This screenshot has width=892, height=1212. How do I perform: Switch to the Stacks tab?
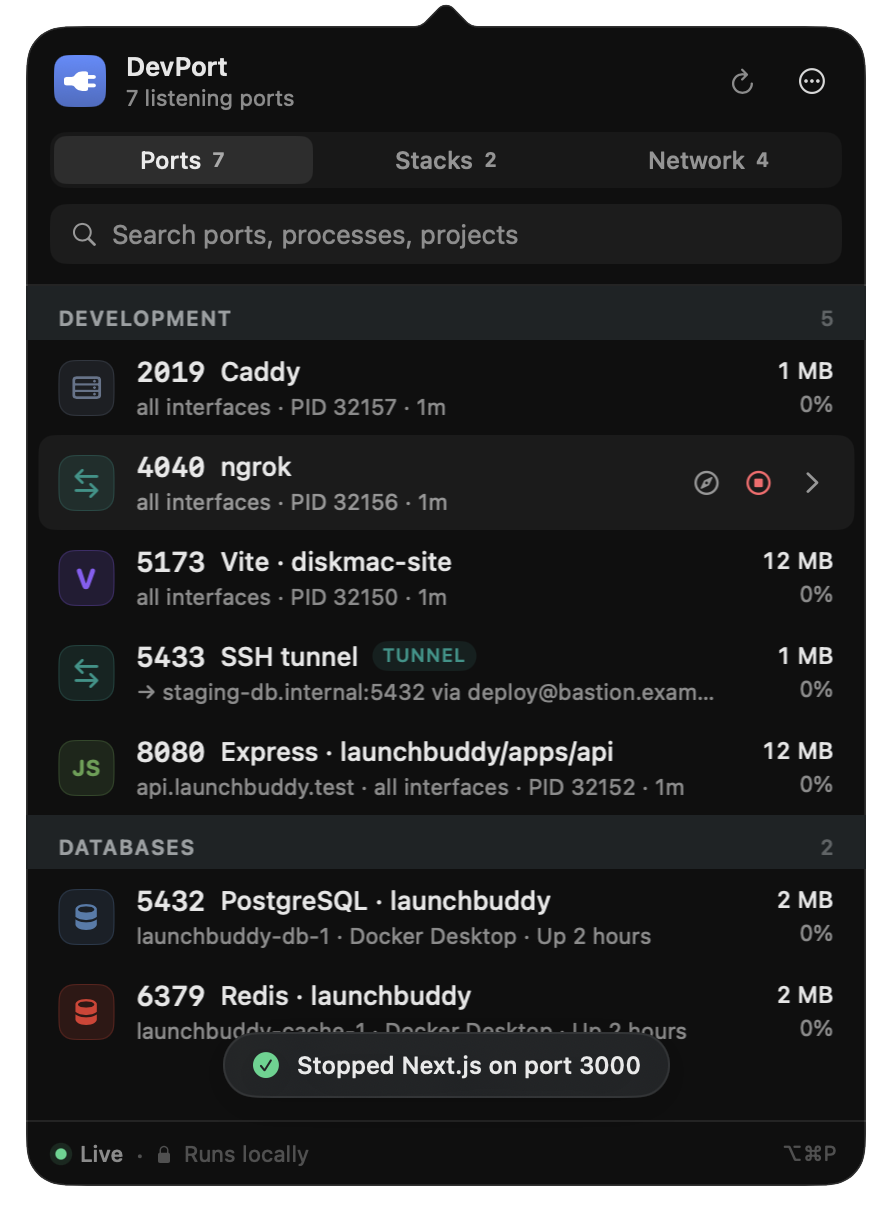[446, 160]
